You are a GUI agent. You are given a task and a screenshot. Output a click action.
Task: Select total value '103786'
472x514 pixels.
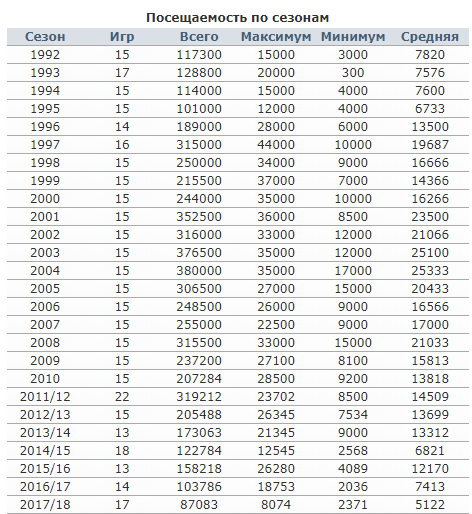pos(199,487)
